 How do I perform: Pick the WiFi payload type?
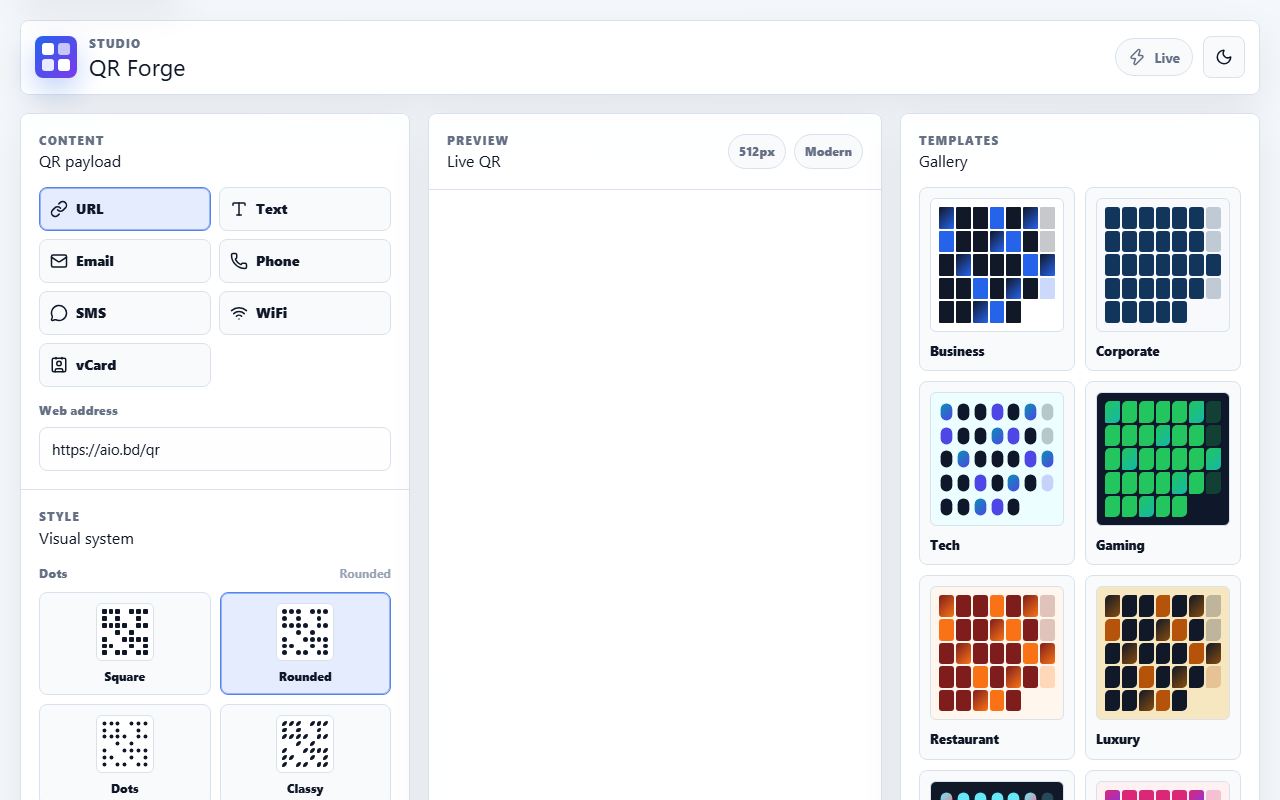coord(305,313)
